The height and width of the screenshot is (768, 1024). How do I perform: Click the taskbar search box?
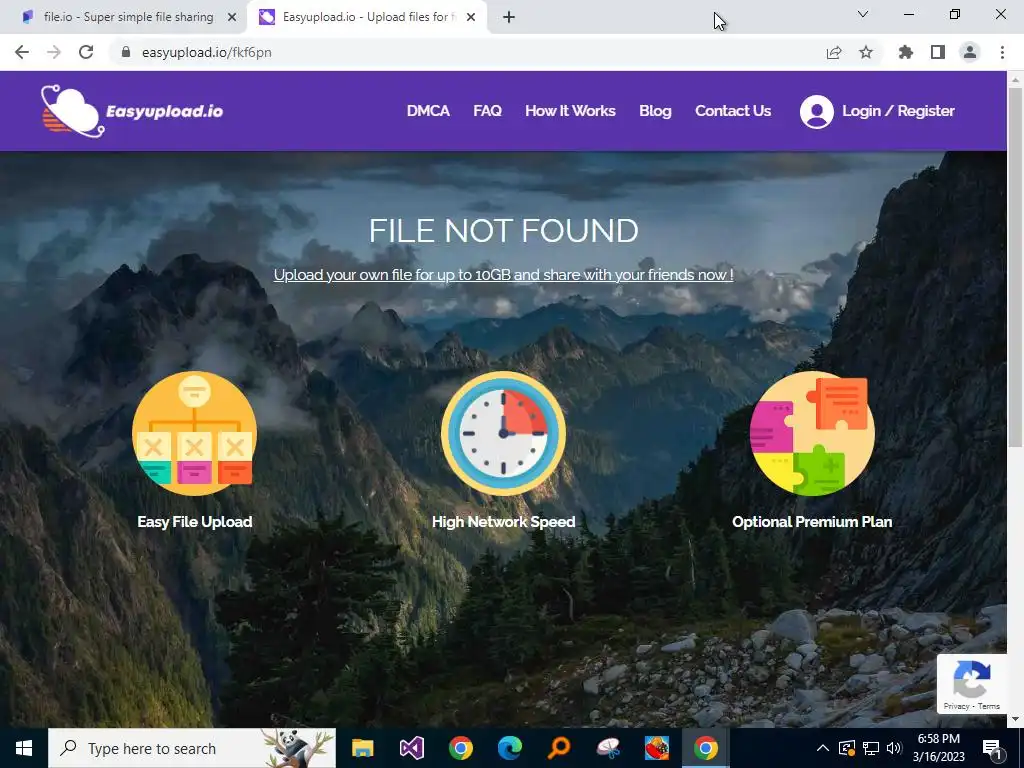point(192,748)
